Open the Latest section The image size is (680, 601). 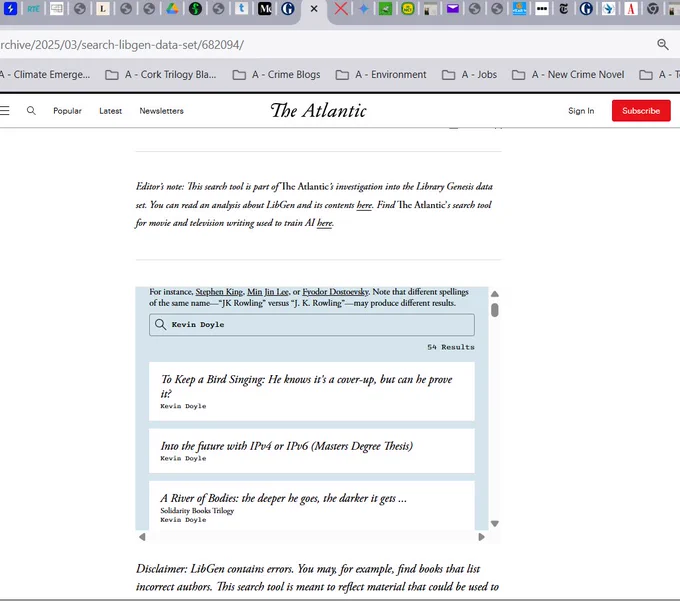[x=110, y=111]
